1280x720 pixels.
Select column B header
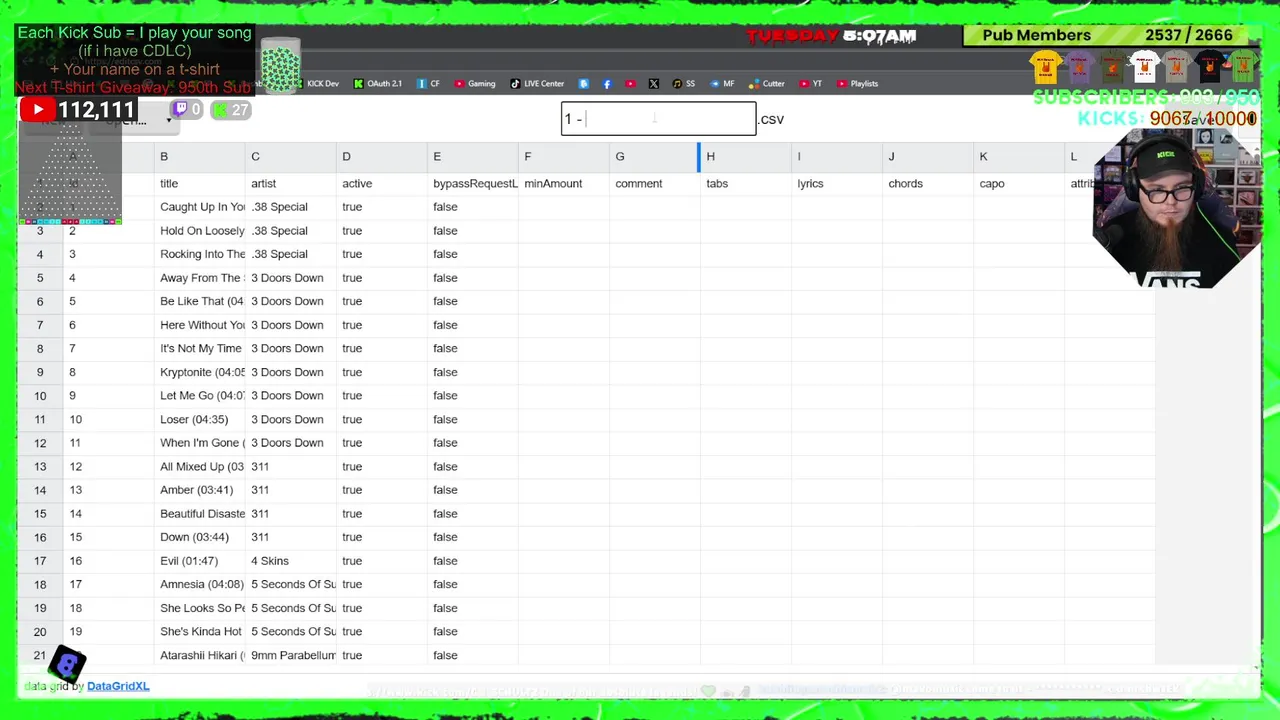pyautogui.click(x=200, y=157)
